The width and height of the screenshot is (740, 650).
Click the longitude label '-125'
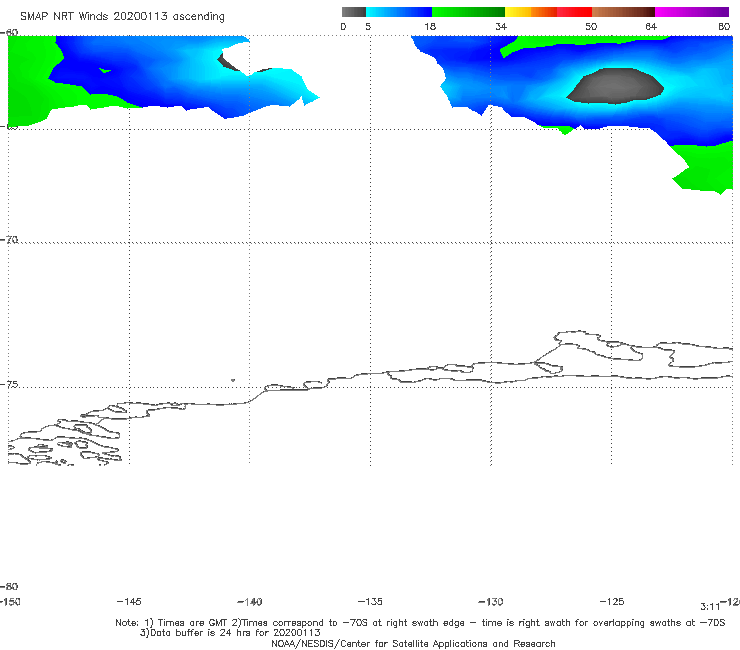point(612,602)
